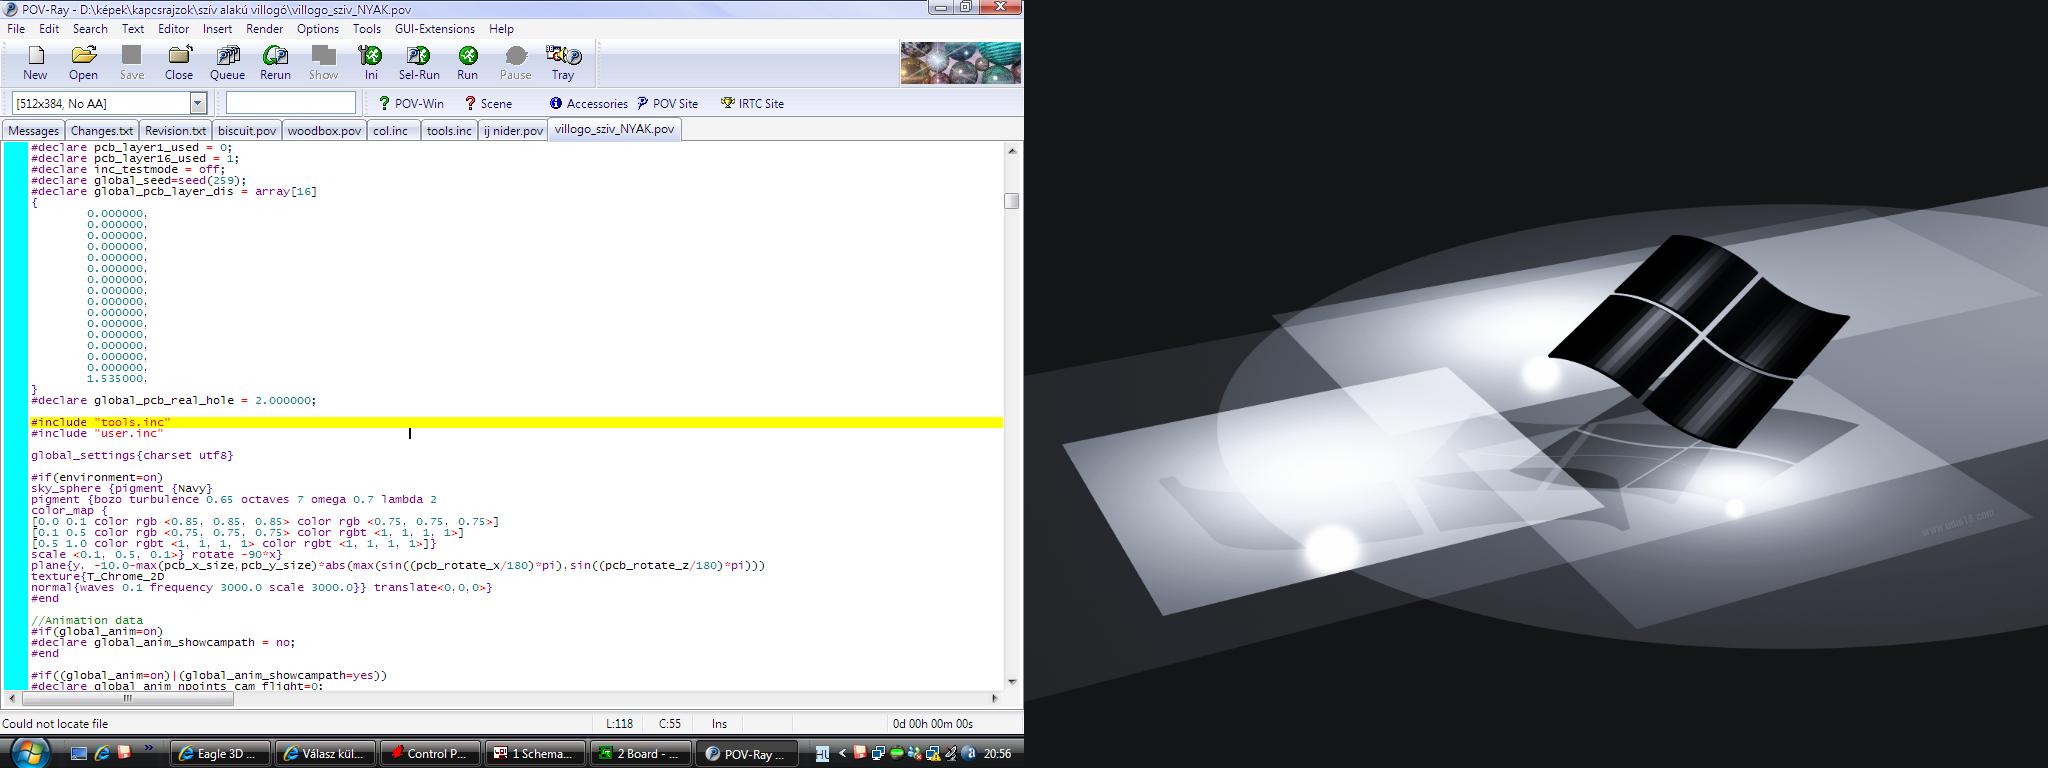
Task: Open the Render menu
Action: coord(264,29)
